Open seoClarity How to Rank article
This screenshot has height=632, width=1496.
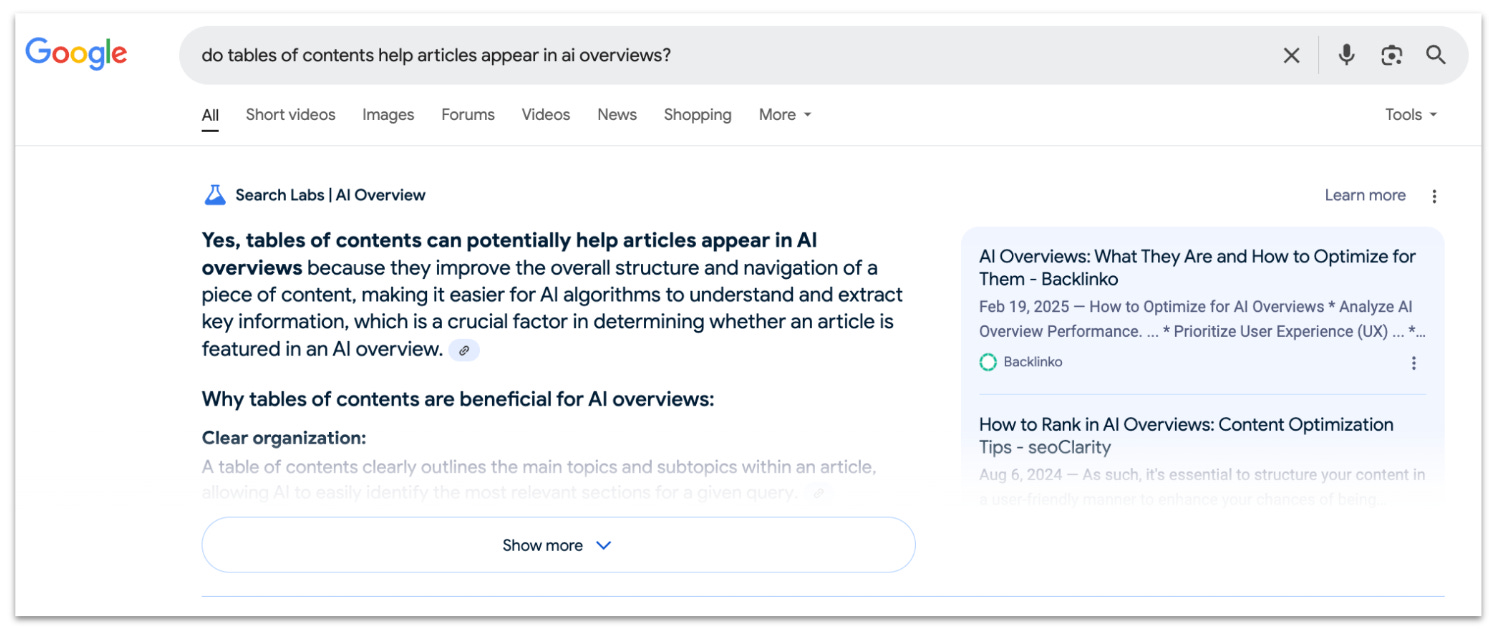1186,436
